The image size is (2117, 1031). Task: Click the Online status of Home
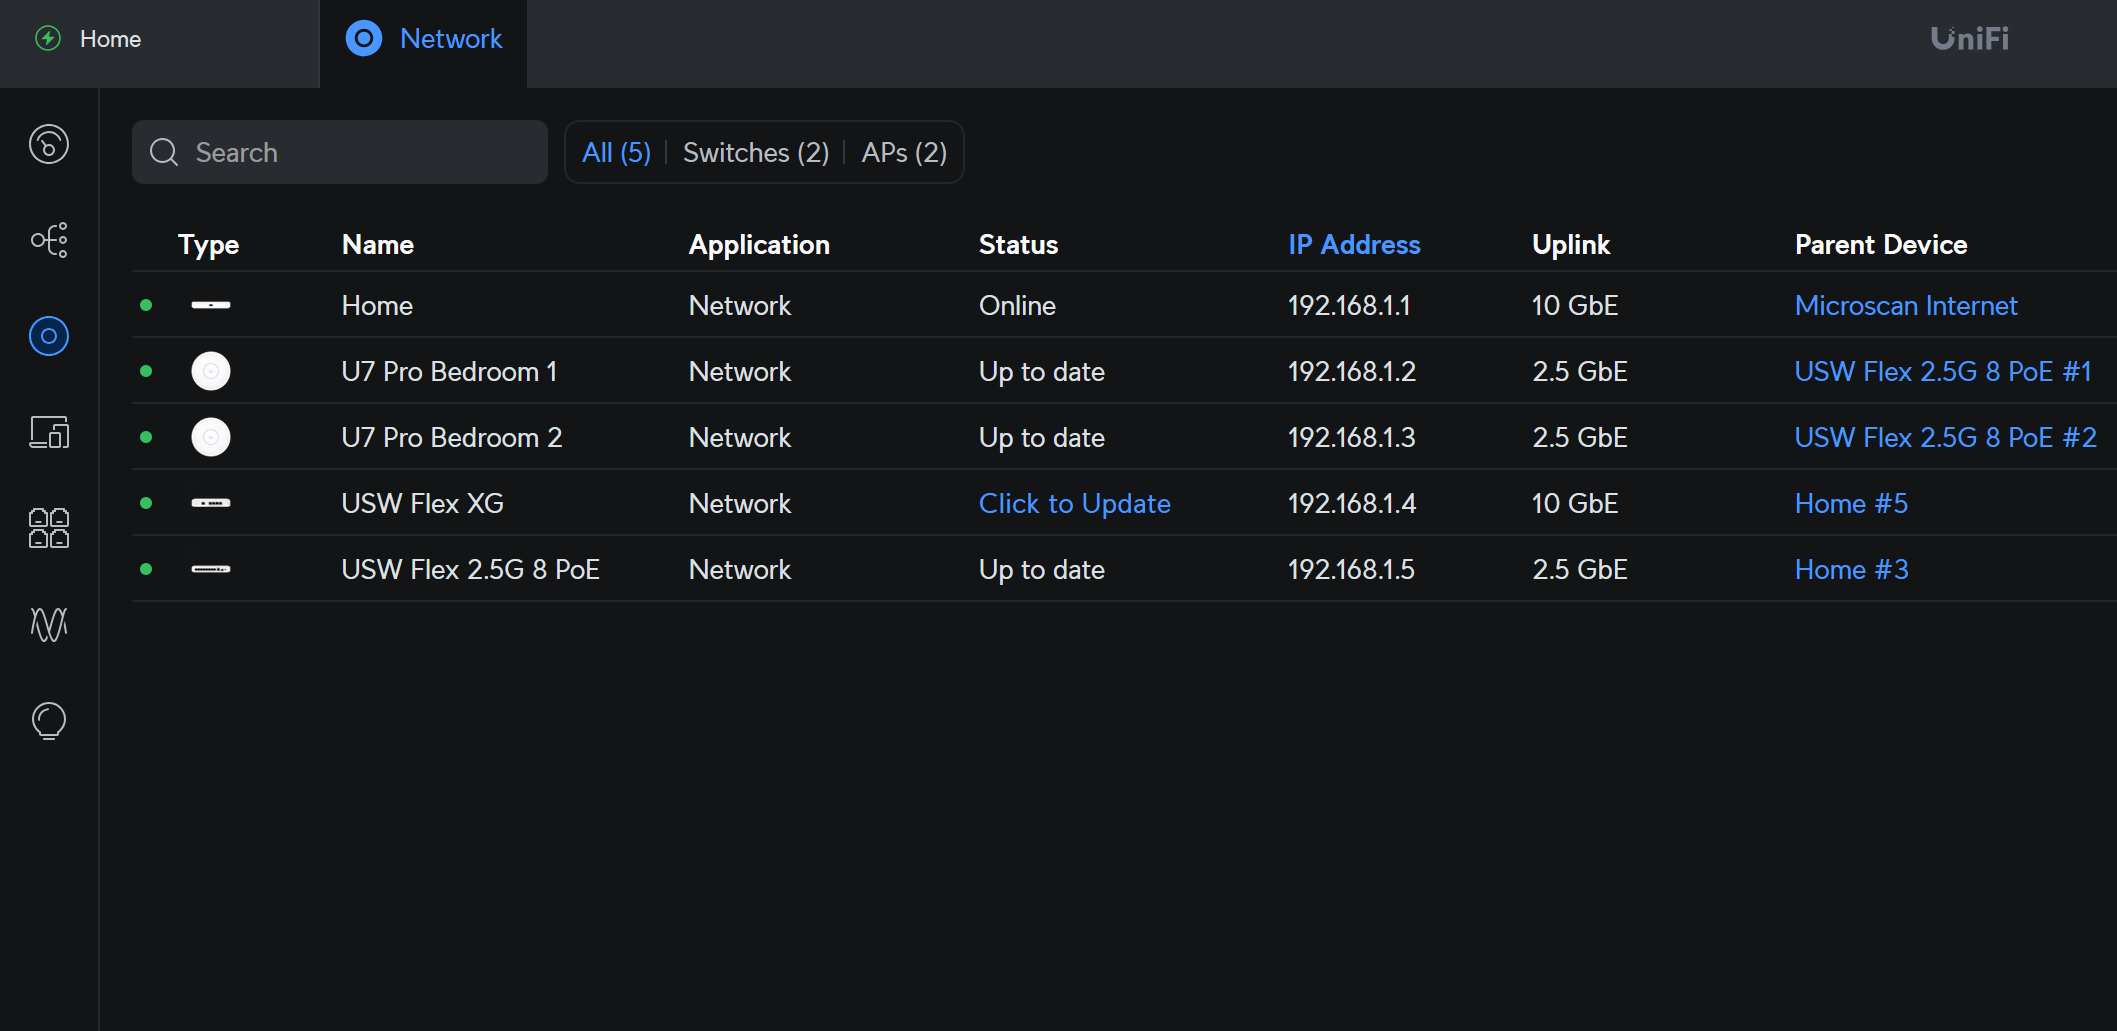coord(1017,305)
